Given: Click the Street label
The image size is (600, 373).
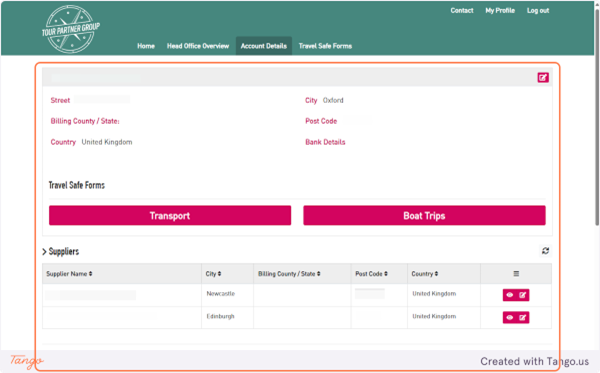Looking at the screenshot, I should click(x=60, y=100).
